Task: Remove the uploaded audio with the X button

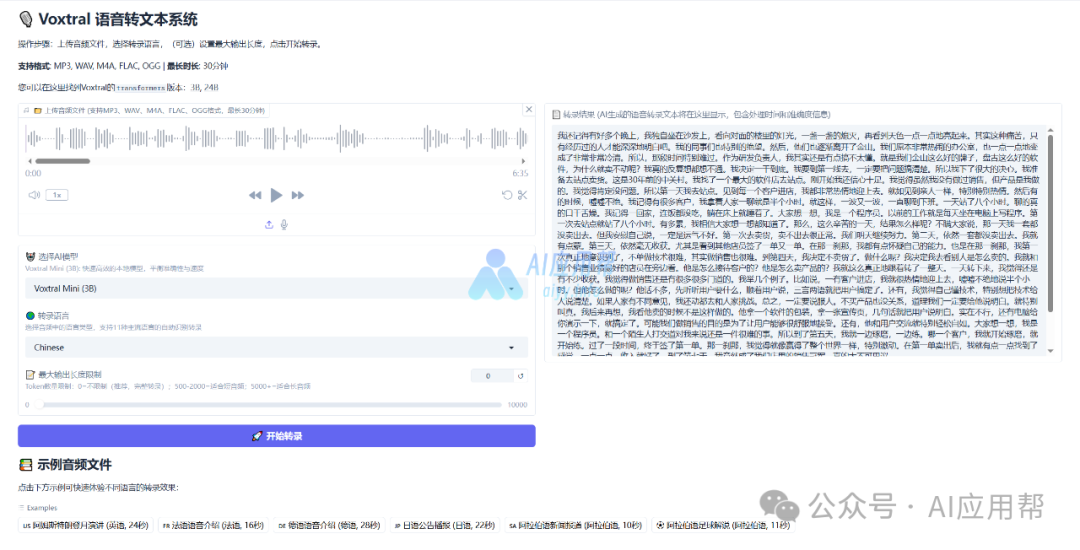Action: tap(528, 109)
